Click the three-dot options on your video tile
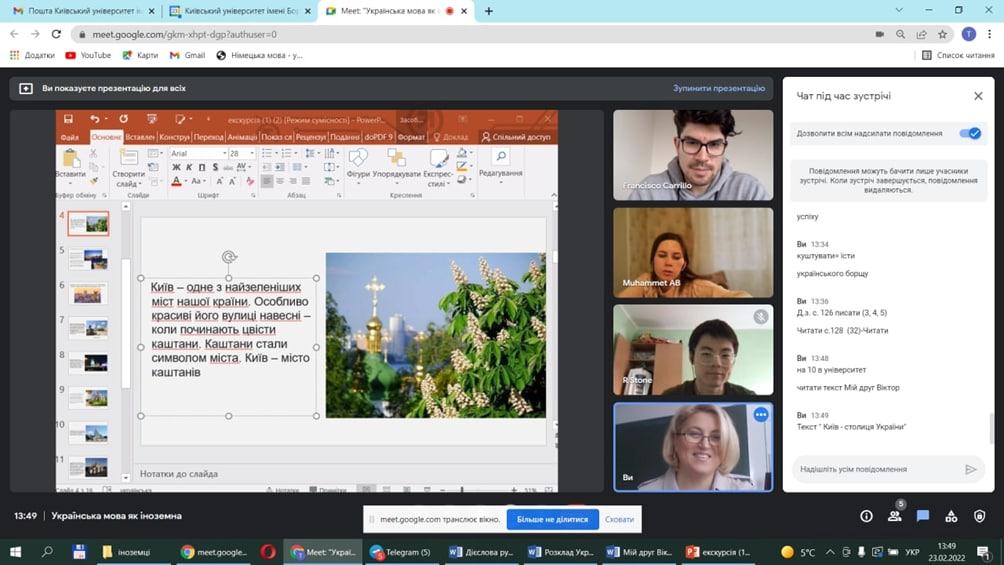1004x565 pixels. tap(761, 415)
